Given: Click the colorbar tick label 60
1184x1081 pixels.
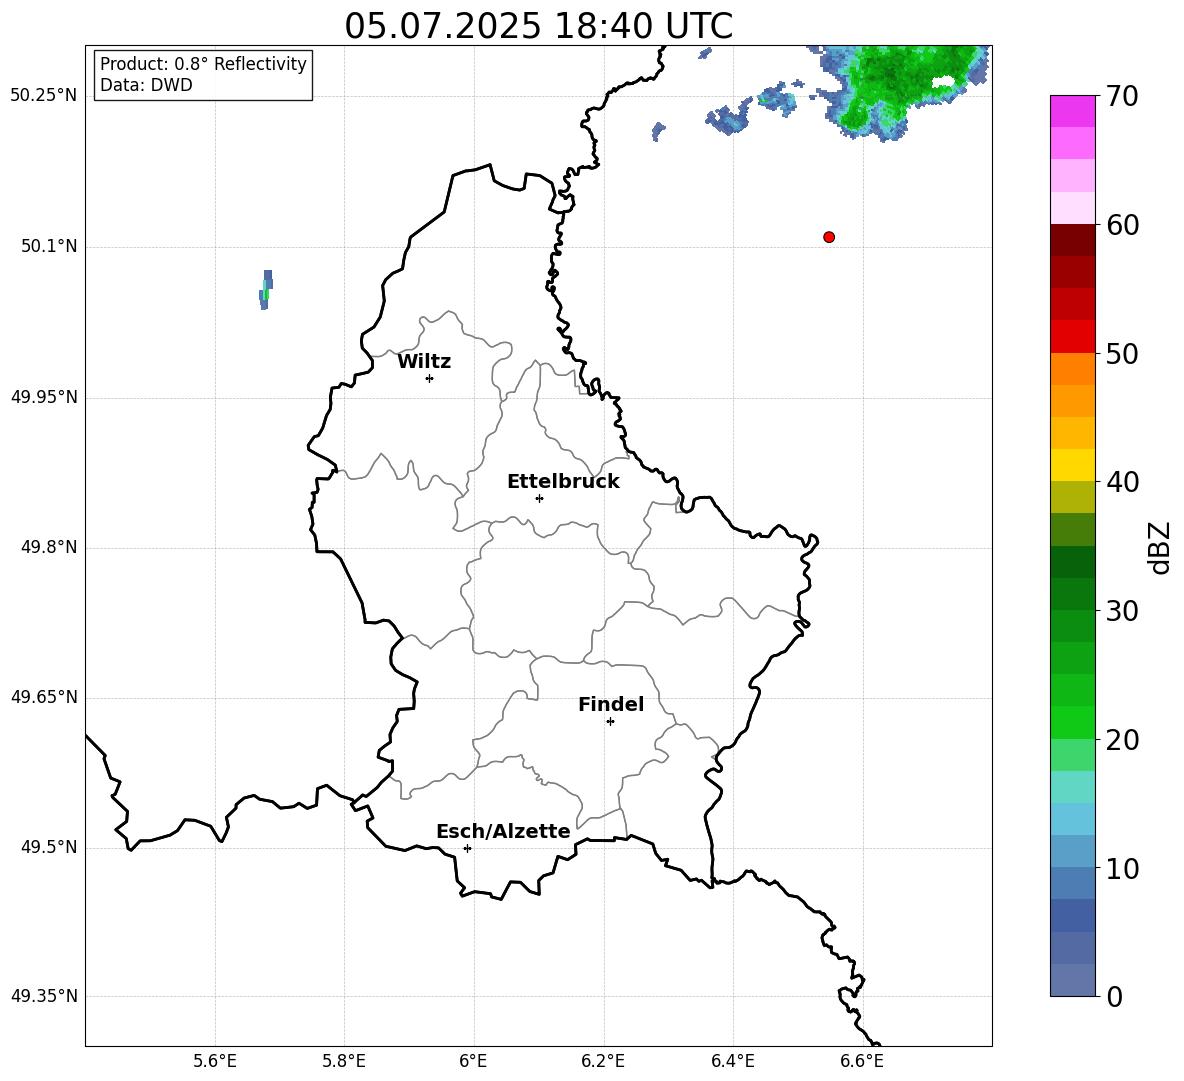Looking at the screenshot, I should click(x=1122, y=225).
